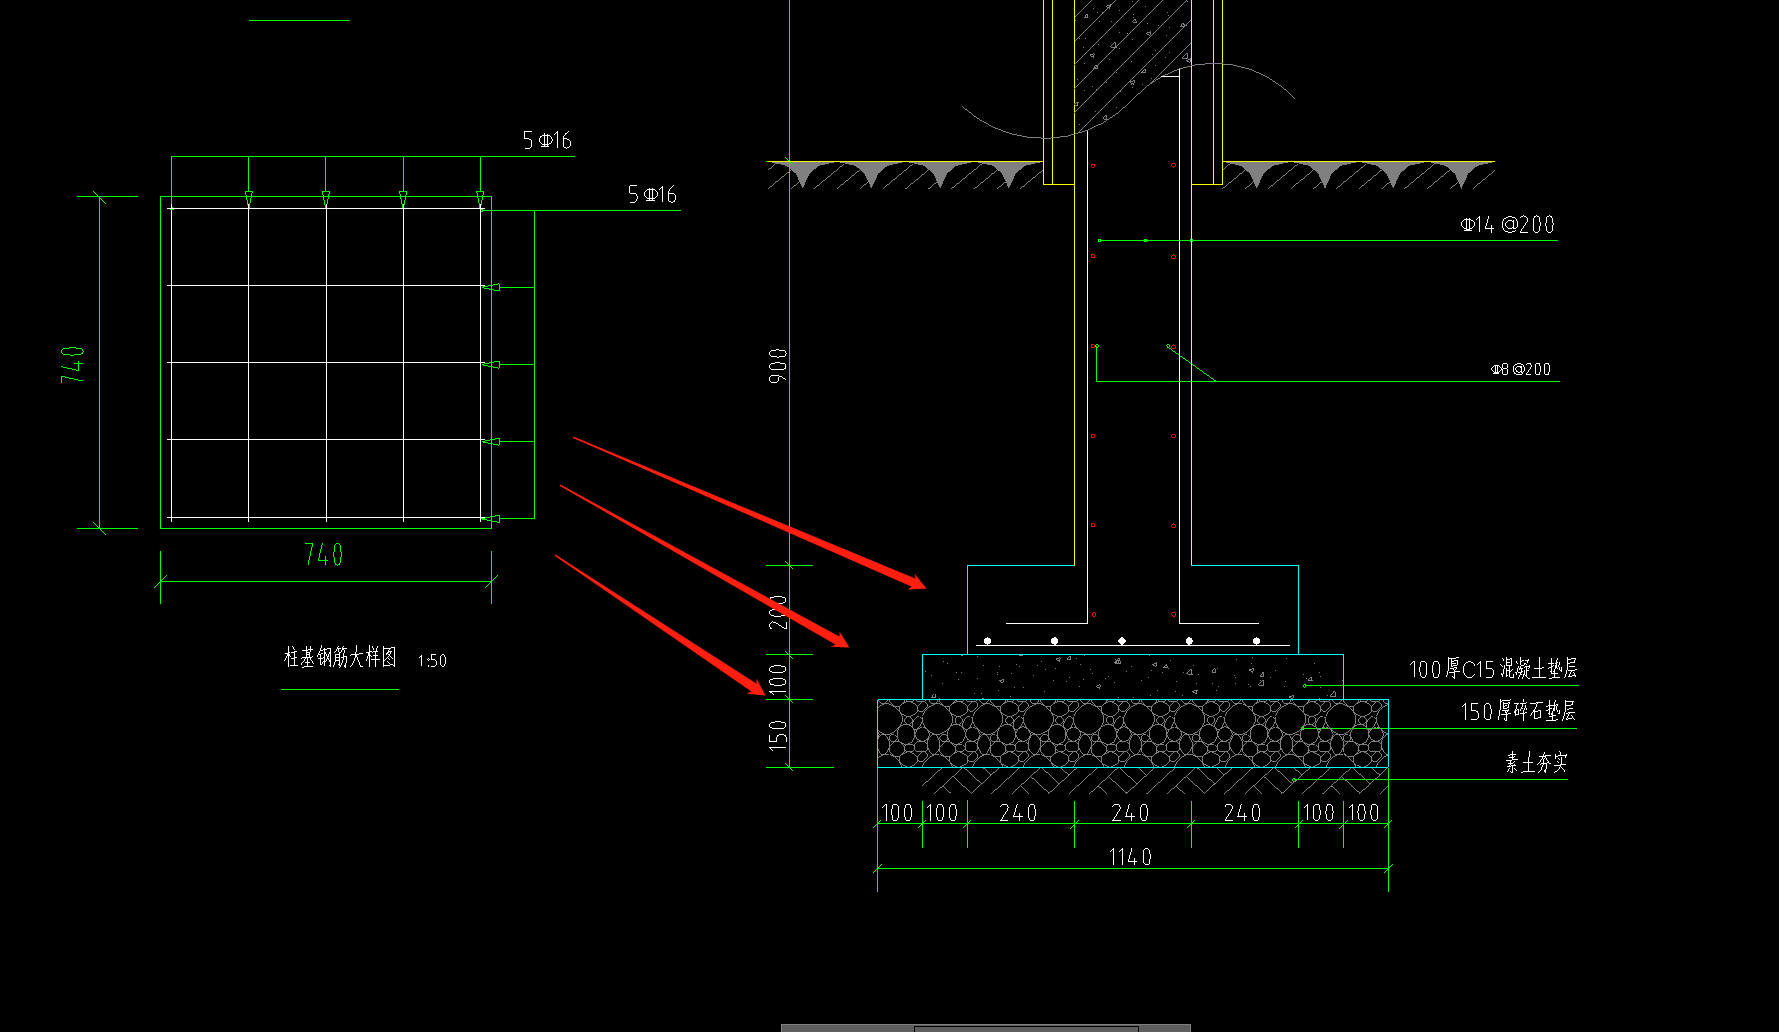This screenshot has width=1779, height=1032.
Task: Click the horizontal 740 width dimension
Action: [324, 555]
